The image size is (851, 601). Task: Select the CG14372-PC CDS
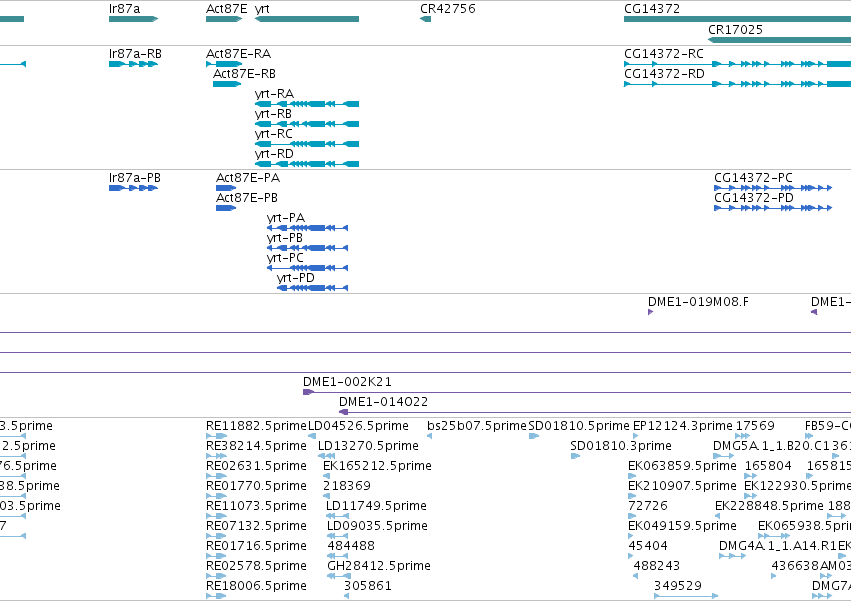point(773,188)
